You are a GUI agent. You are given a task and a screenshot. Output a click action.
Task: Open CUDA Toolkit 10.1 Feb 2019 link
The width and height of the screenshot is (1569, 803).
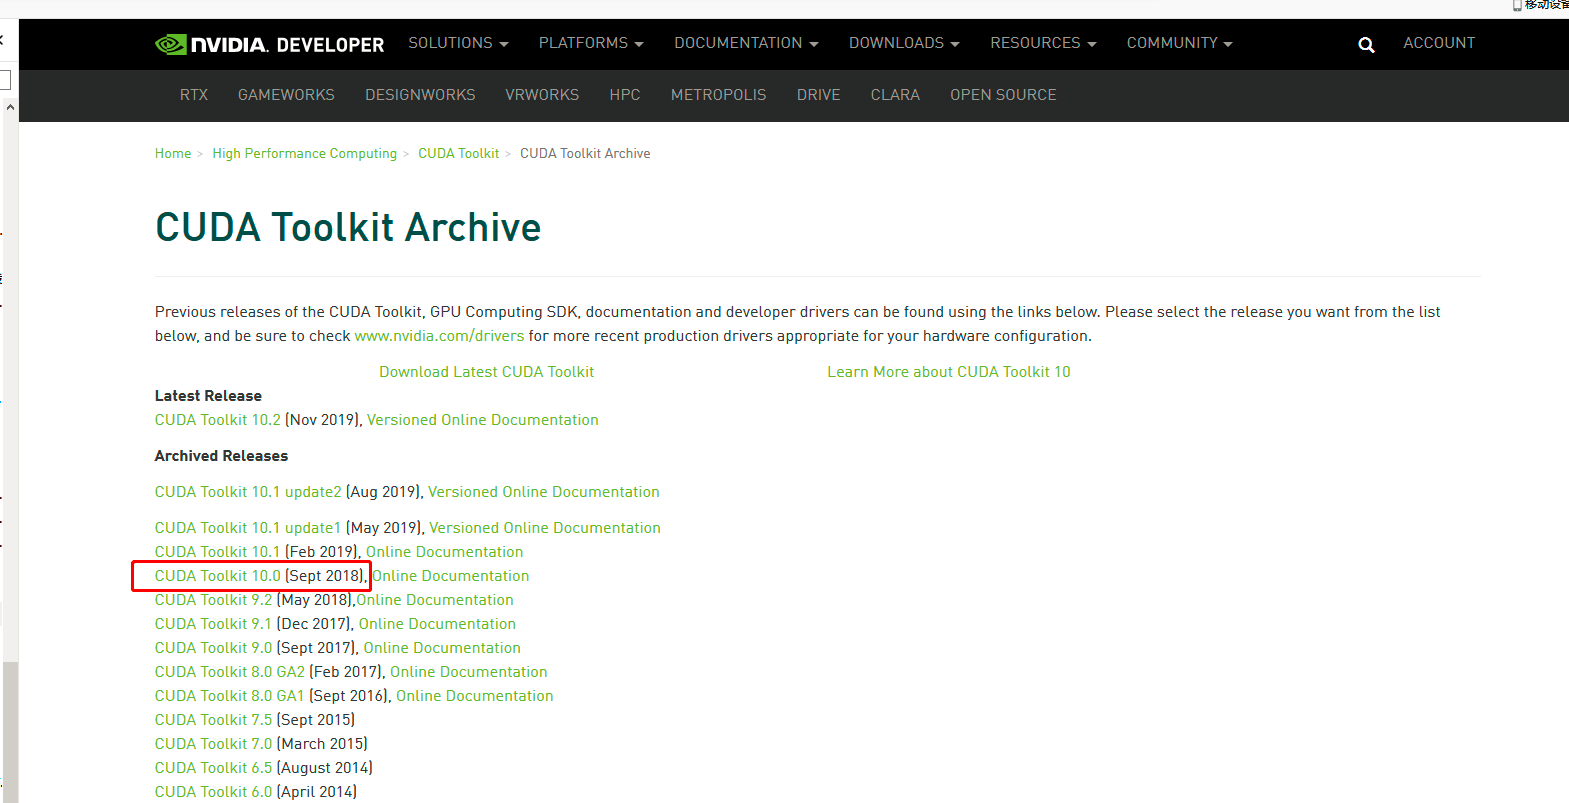[x=218, y=552]
